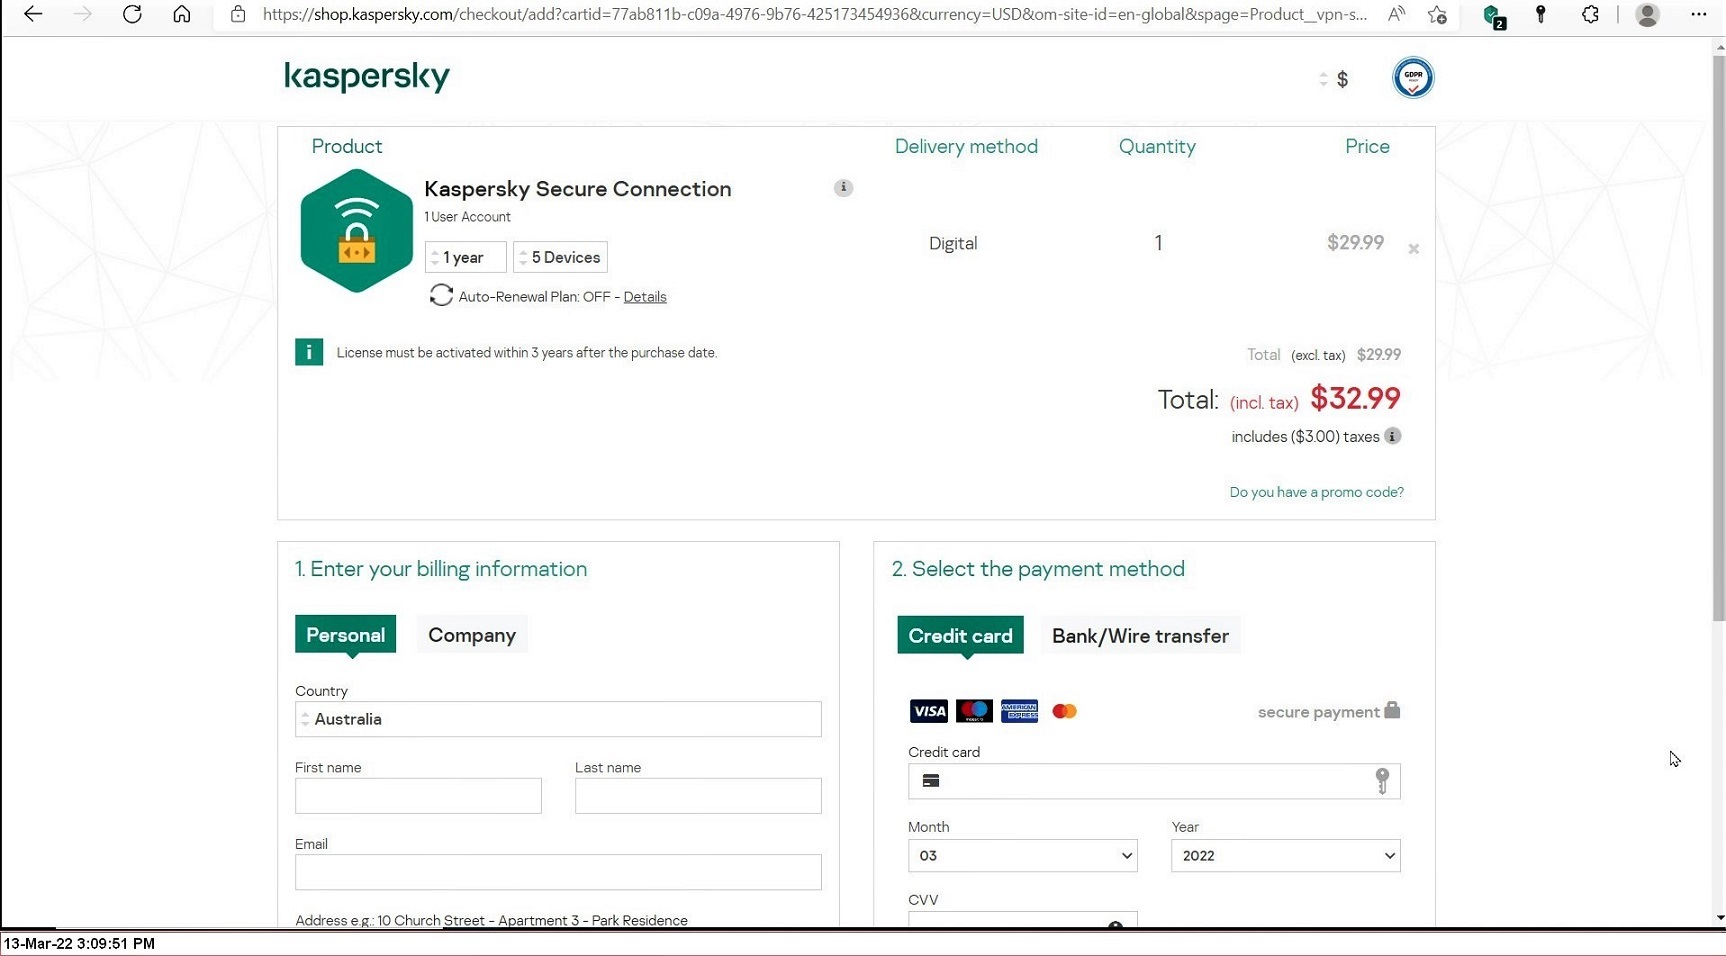The width and height of the screenshot is (1726, 956).
Task: Click into the First name field
Action: click(x=418, y=796)
